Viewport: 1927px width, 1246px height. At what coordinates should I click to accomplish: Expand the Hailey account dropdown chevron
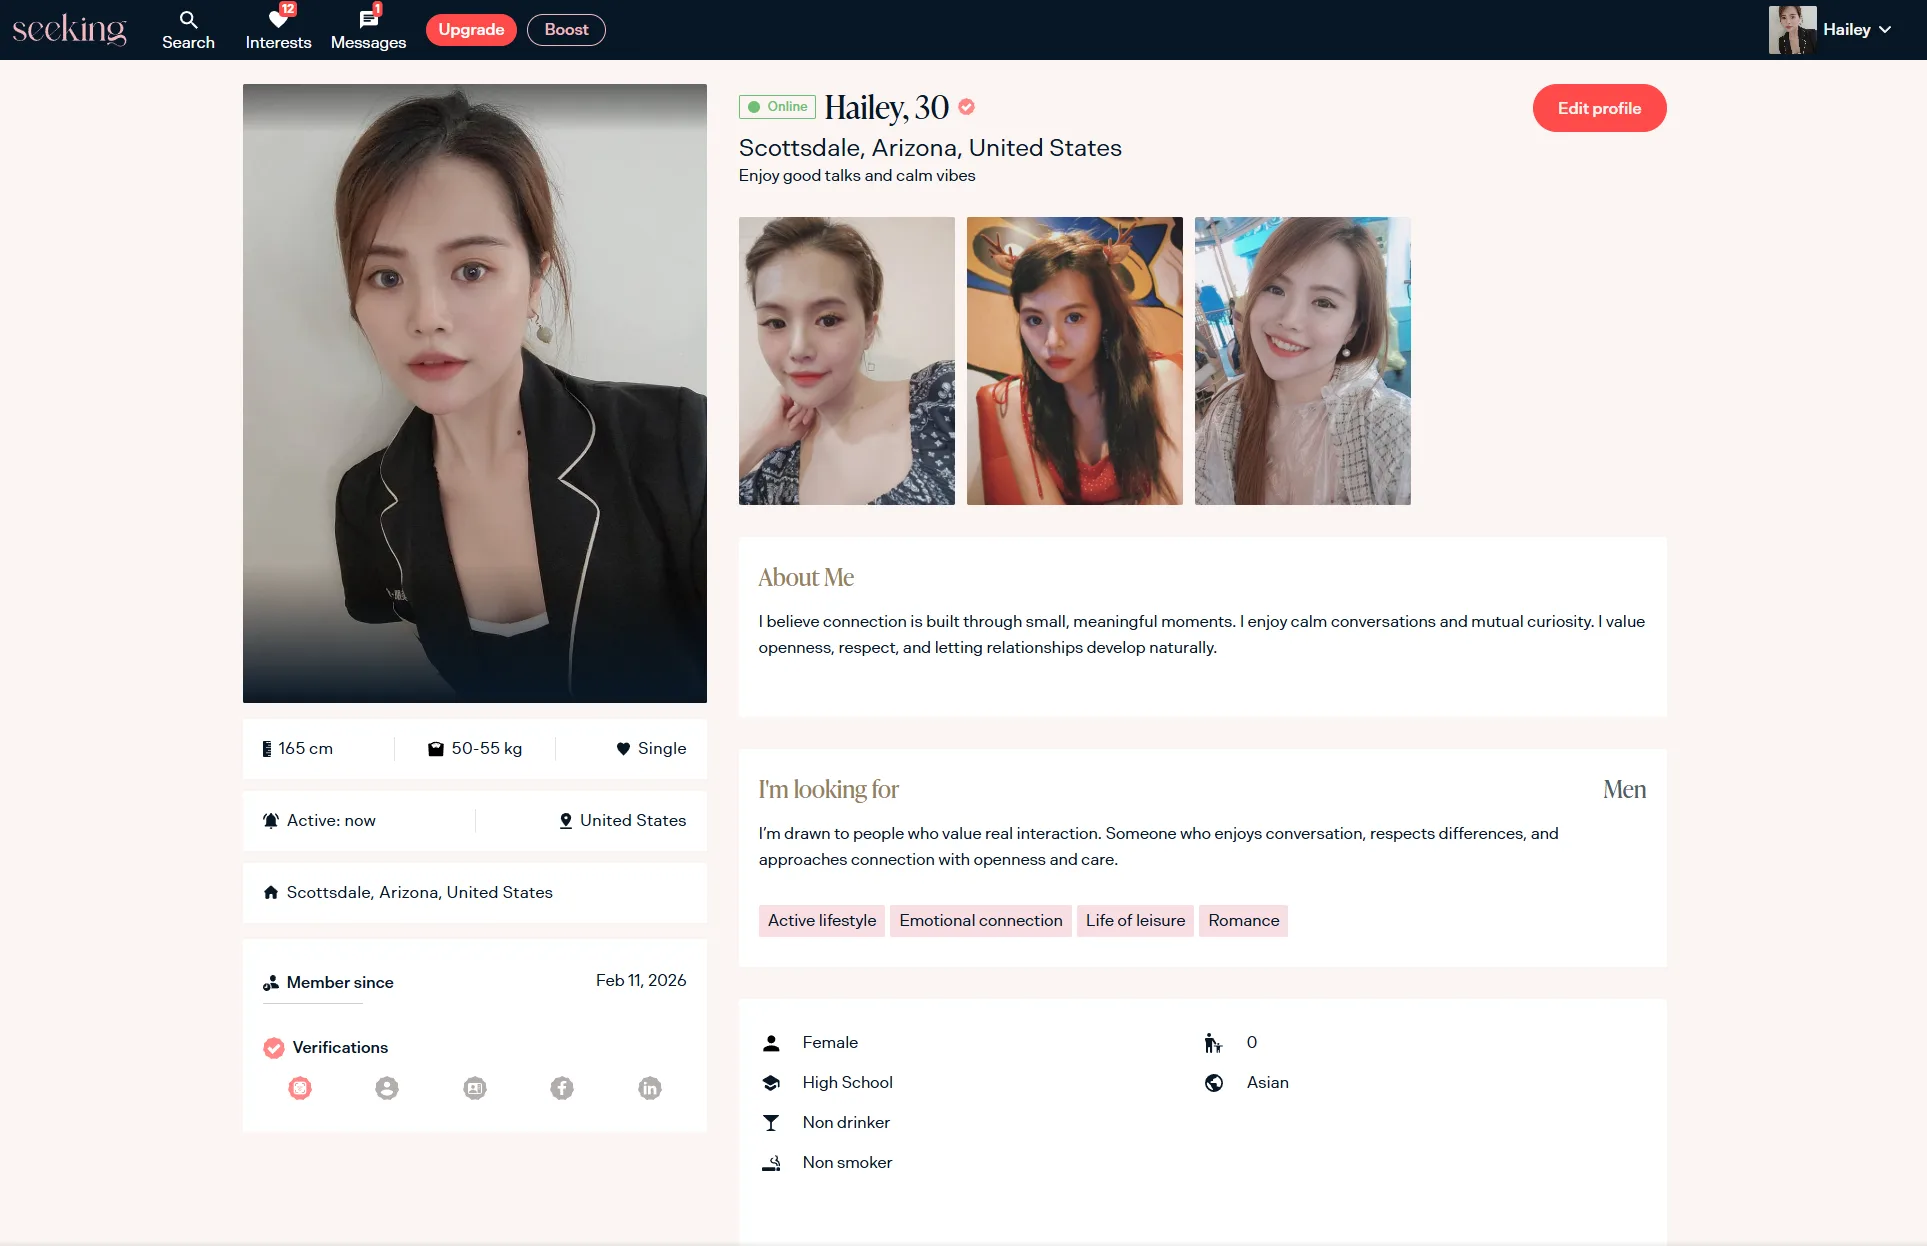[x=1885, y=30]
